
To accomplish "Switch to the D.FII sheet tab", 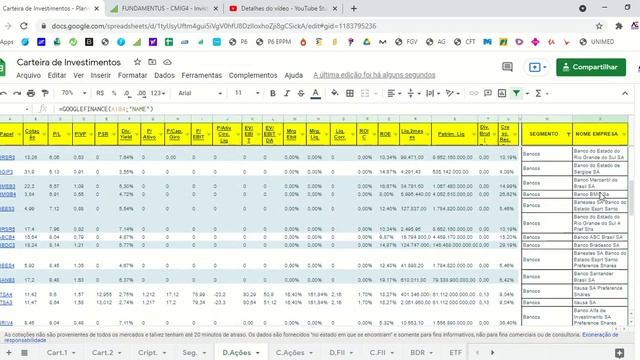I will 341,353.
